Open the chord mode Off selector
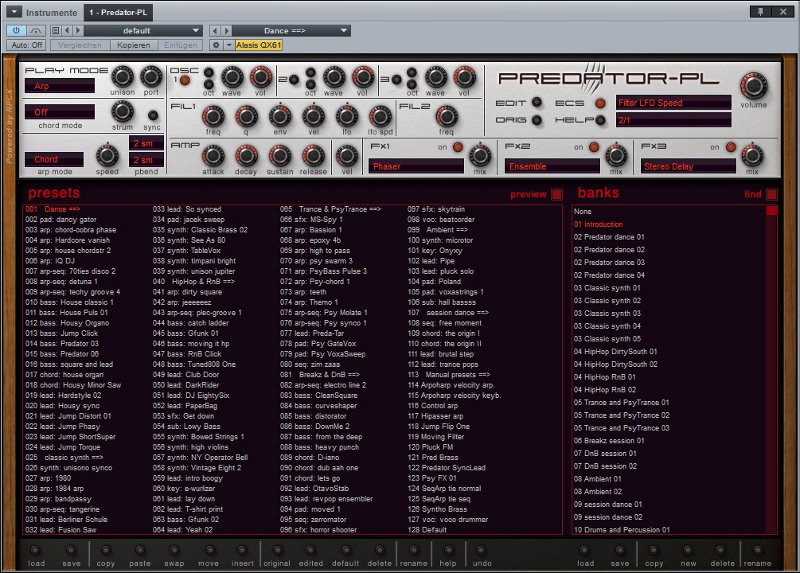This screenshot has height=573, width=800. point(60,112)
